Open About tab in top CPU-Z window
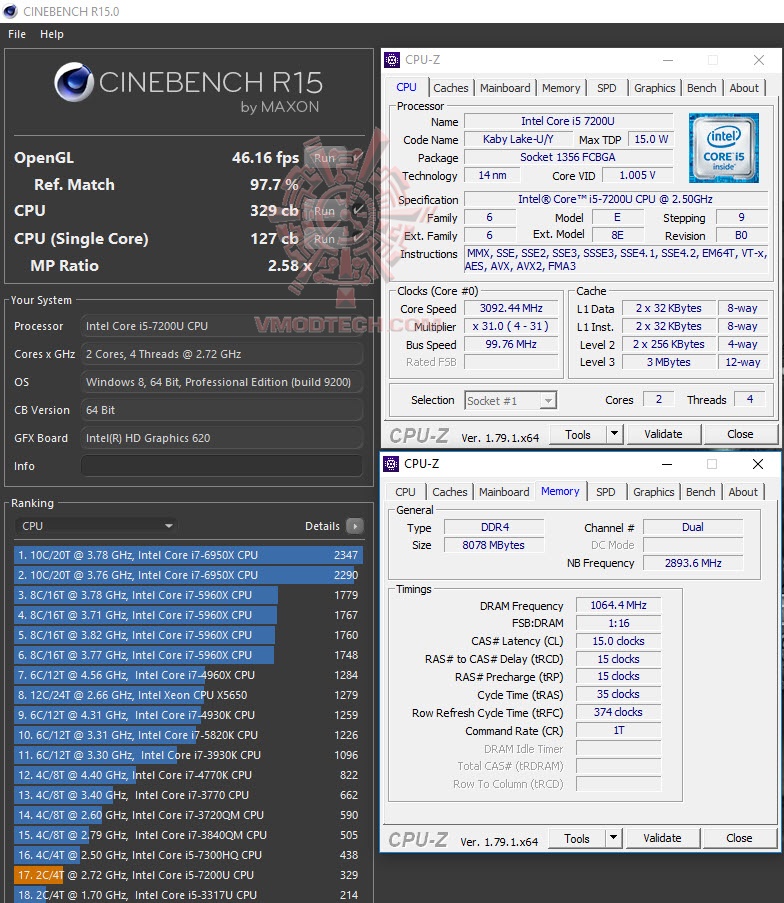784x903 pixels. [x=744, y=88]
